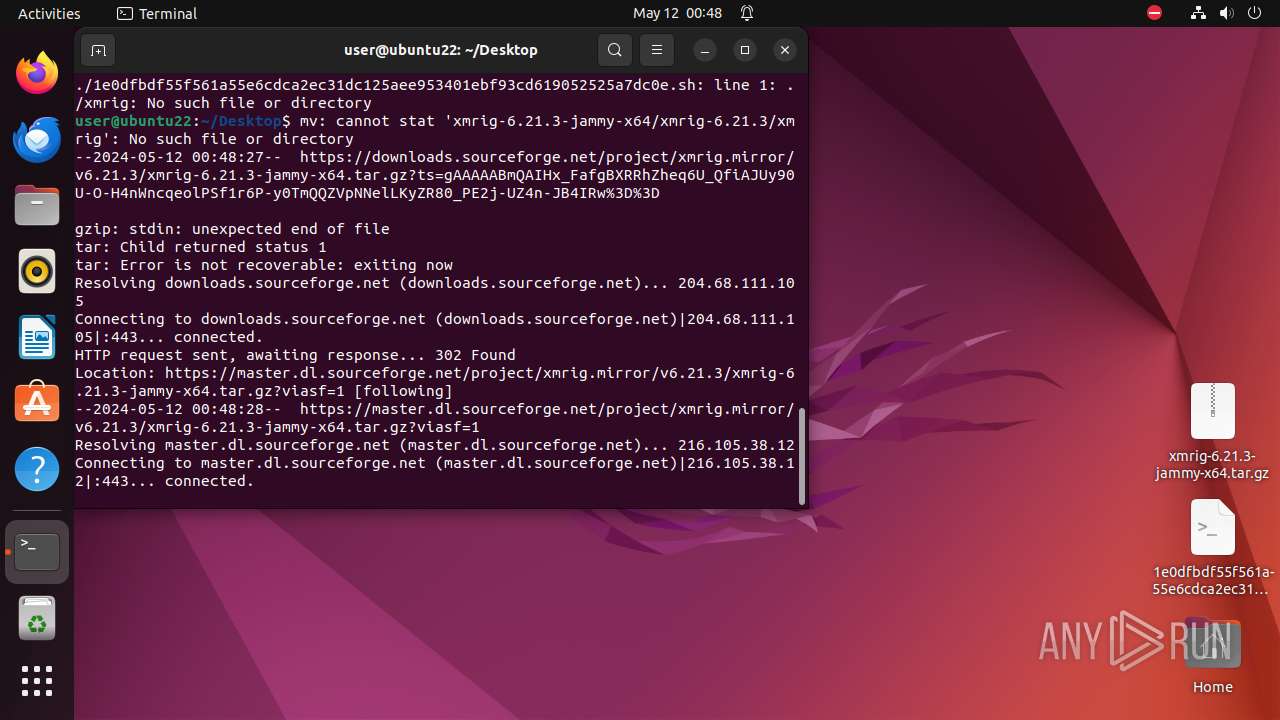Viewport: 1280px width, 720px height.
Task: Open Ubuntu Software store
Action: click(x=37, y=403)
